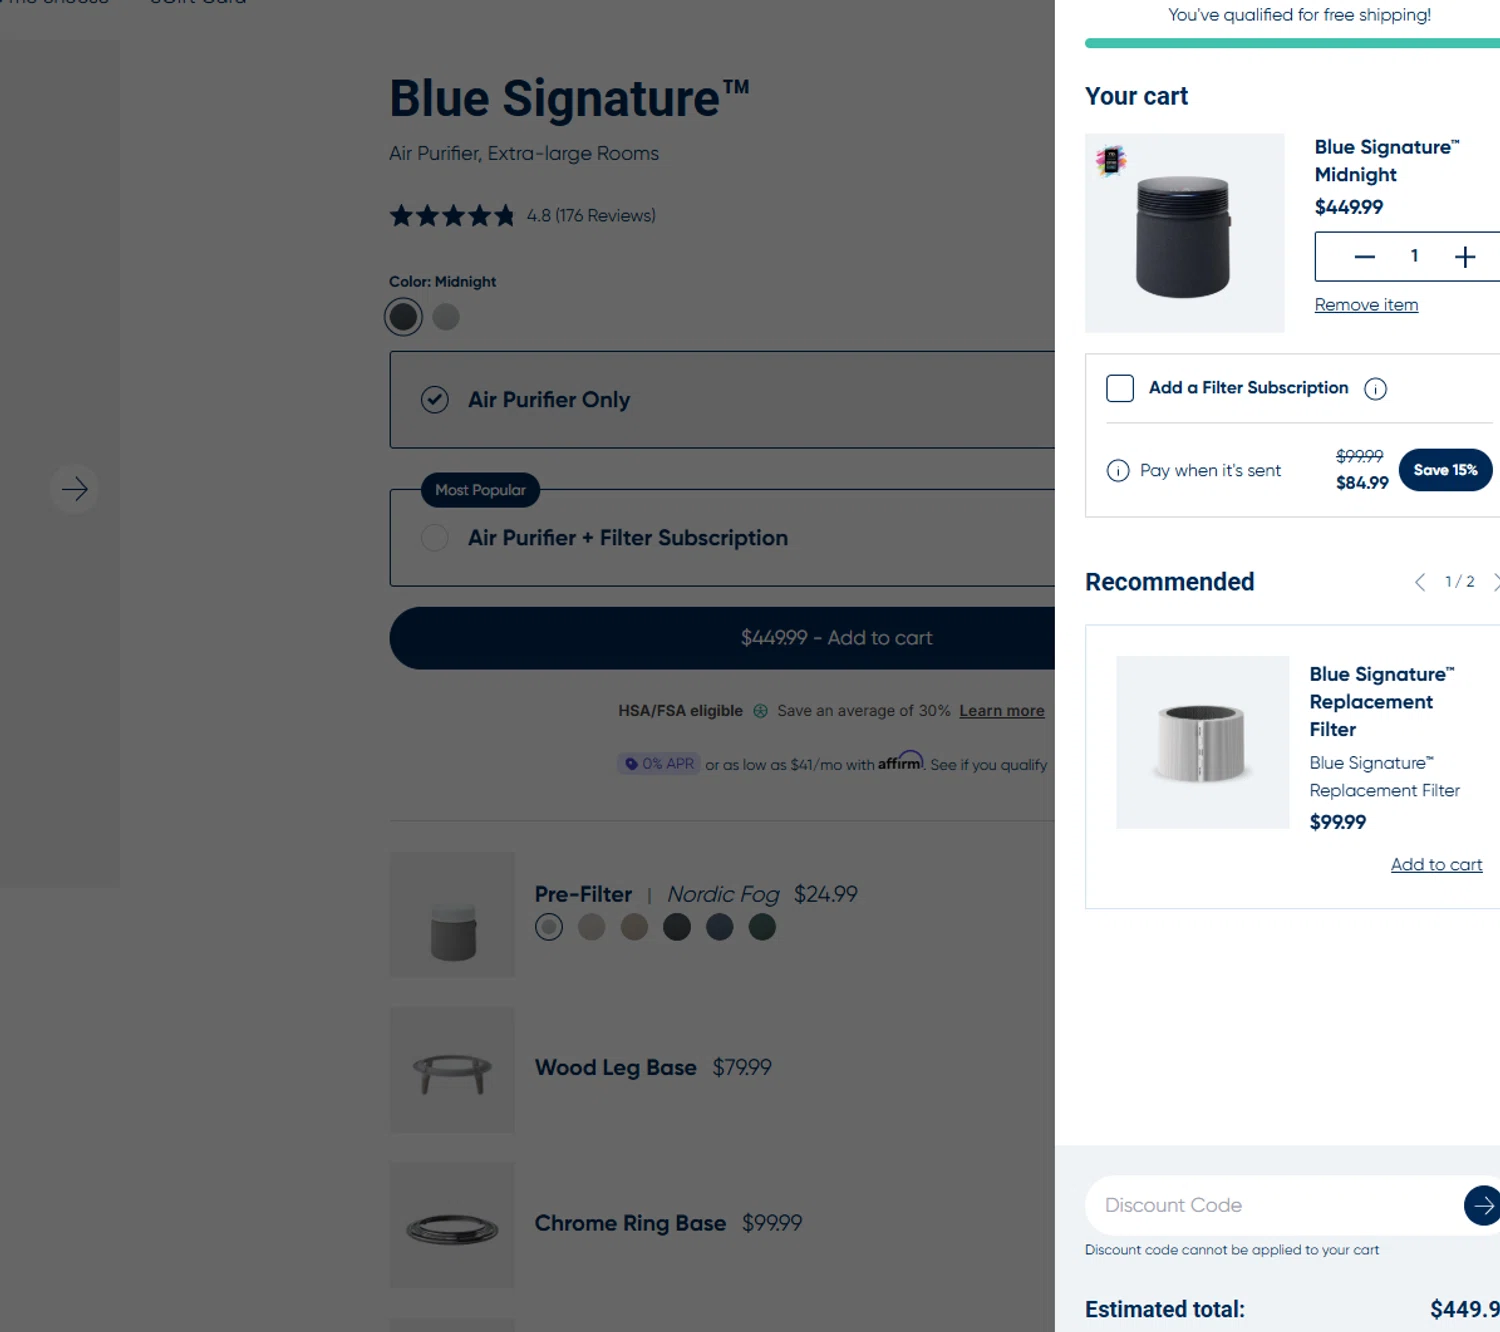Viewport: 1500px width, 1332px height.
Task: Add Replacement Filter to cart
Action: [x=1436, y=865]
